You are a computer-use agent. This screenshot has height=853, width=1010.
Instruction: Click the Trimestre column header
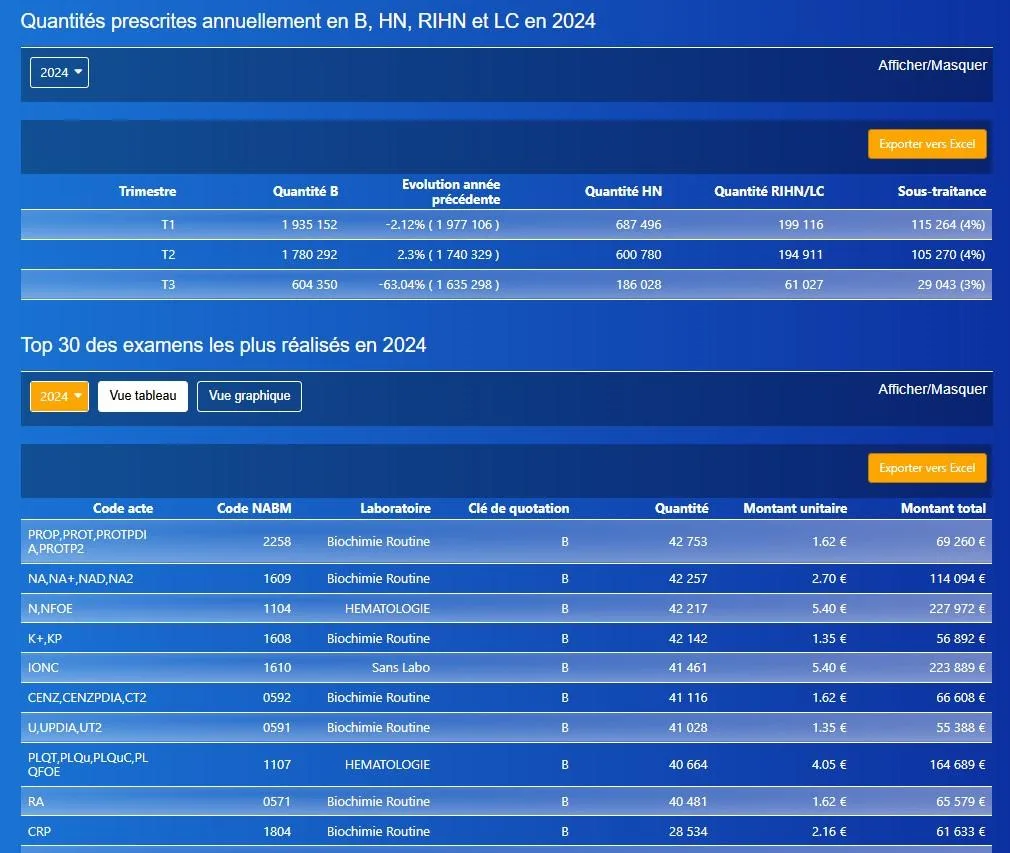click(148, 191)
